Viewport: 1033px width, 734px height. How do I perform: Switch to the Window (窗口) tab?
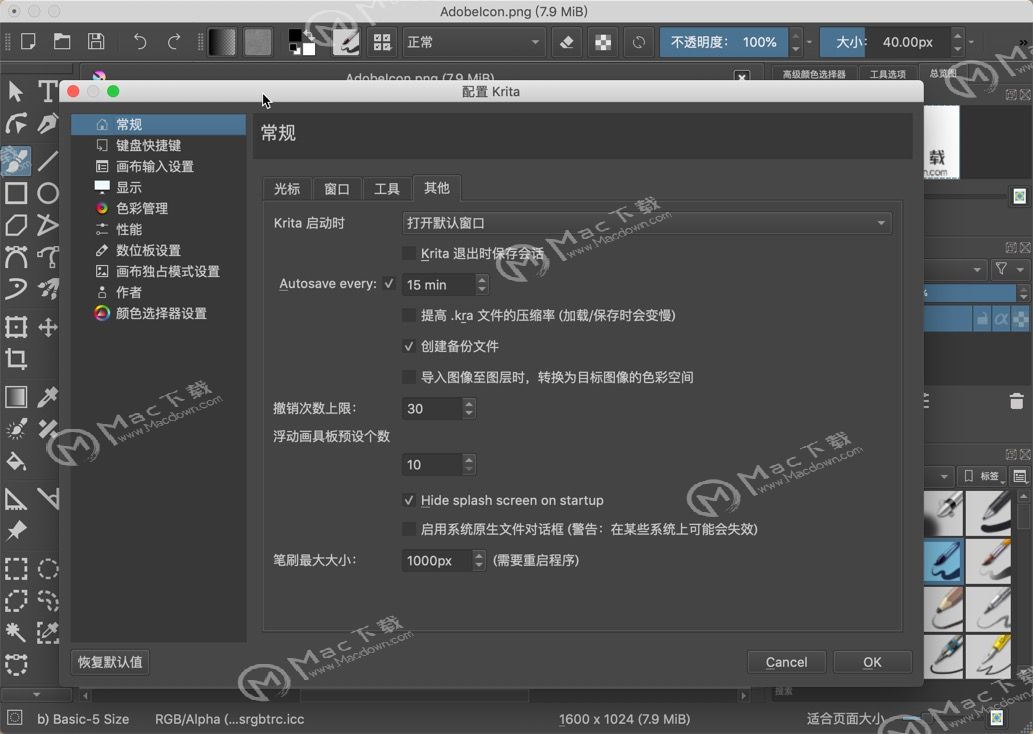[337, 189]
